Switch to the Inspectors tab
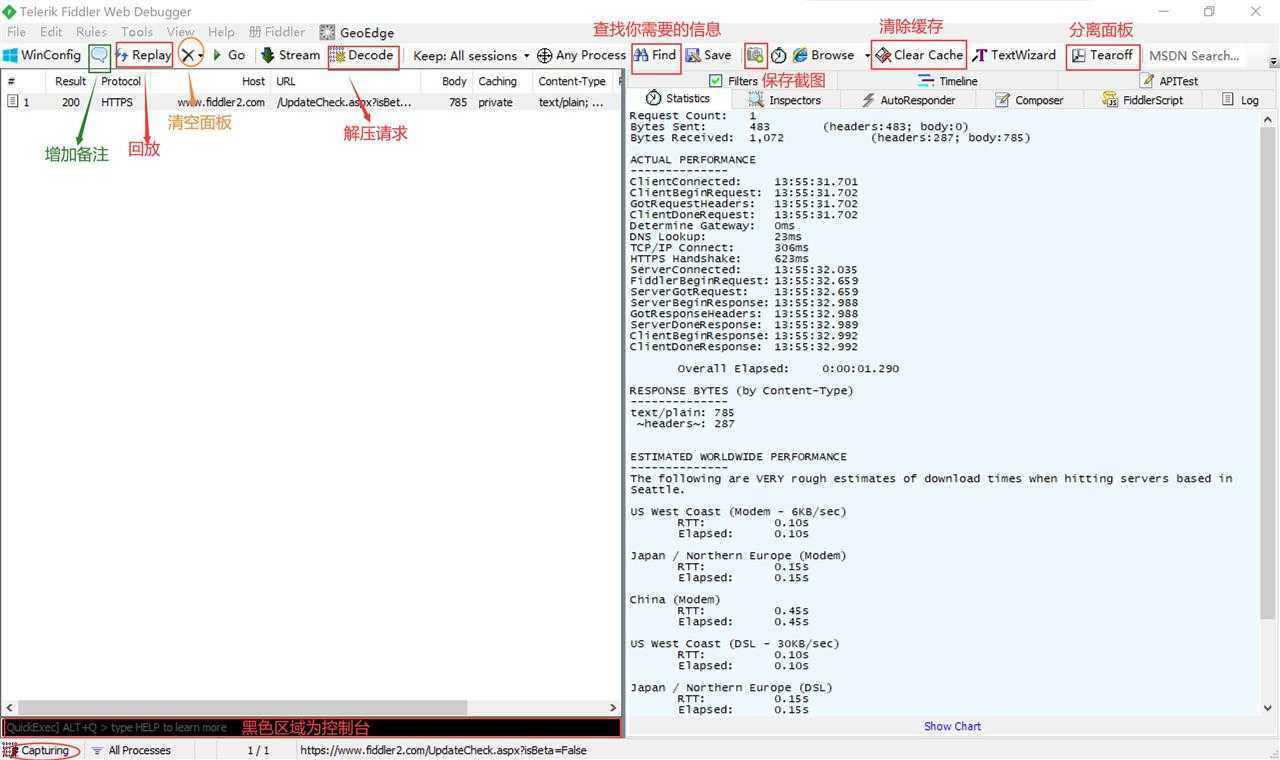 point(785,100)
